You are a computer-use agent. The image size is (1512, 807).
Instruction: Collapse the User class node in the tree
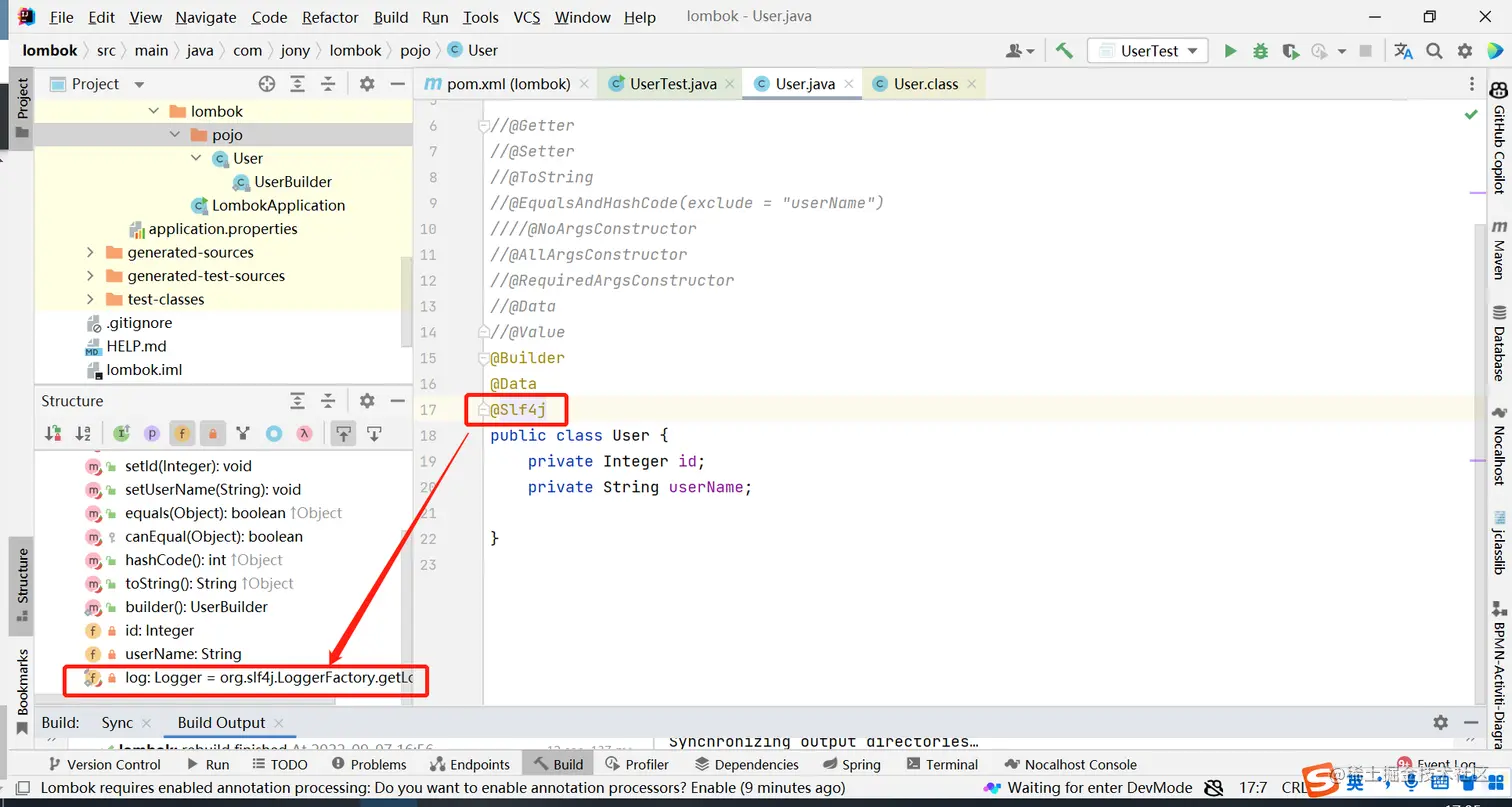196,158
